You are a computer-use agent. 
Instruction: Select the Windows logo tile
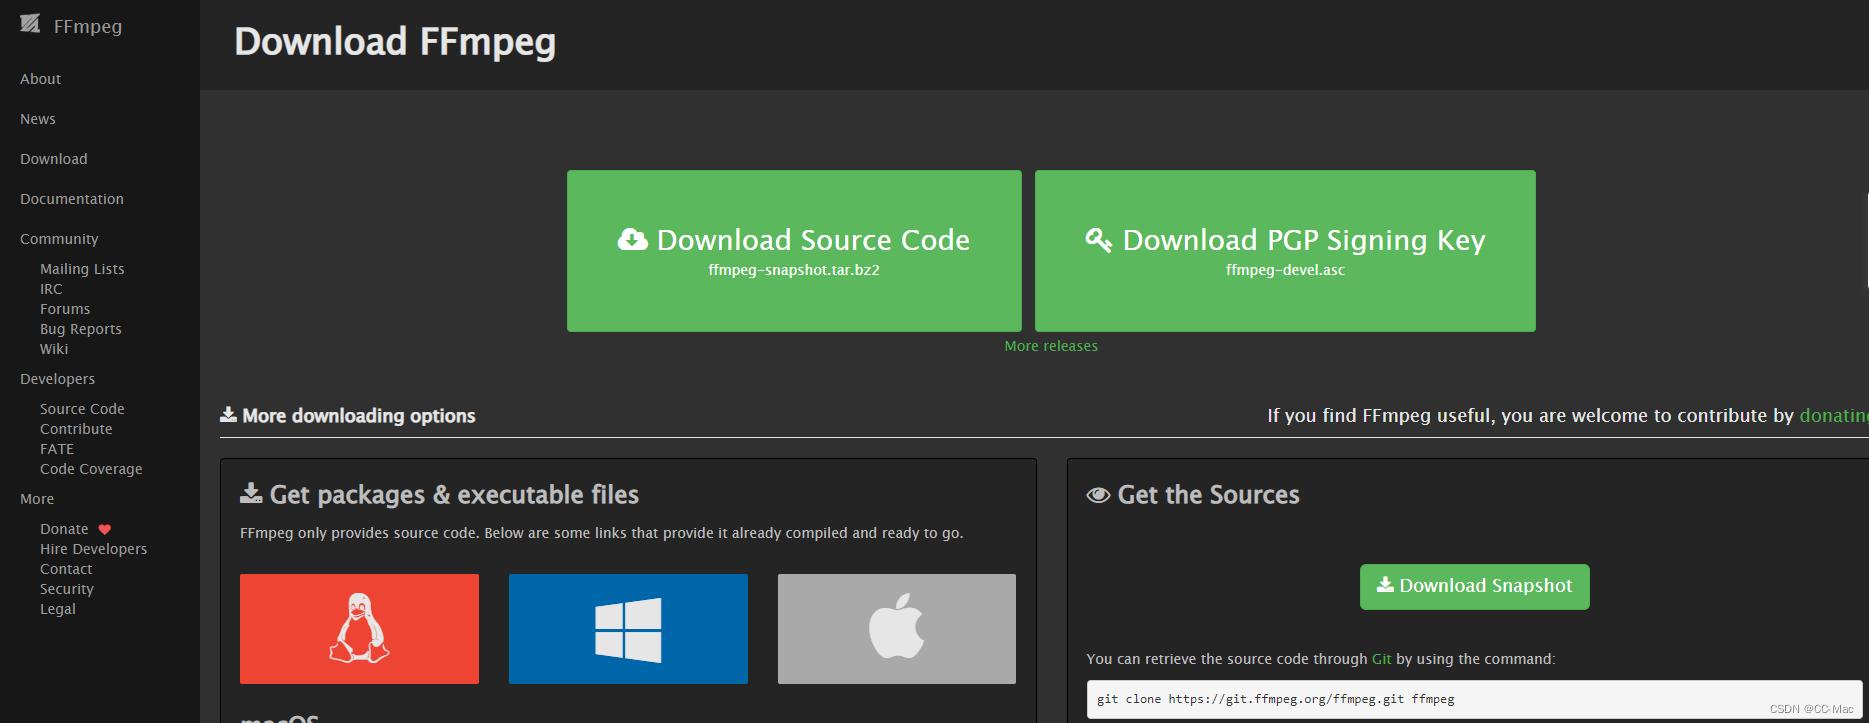tap(628, 629)
